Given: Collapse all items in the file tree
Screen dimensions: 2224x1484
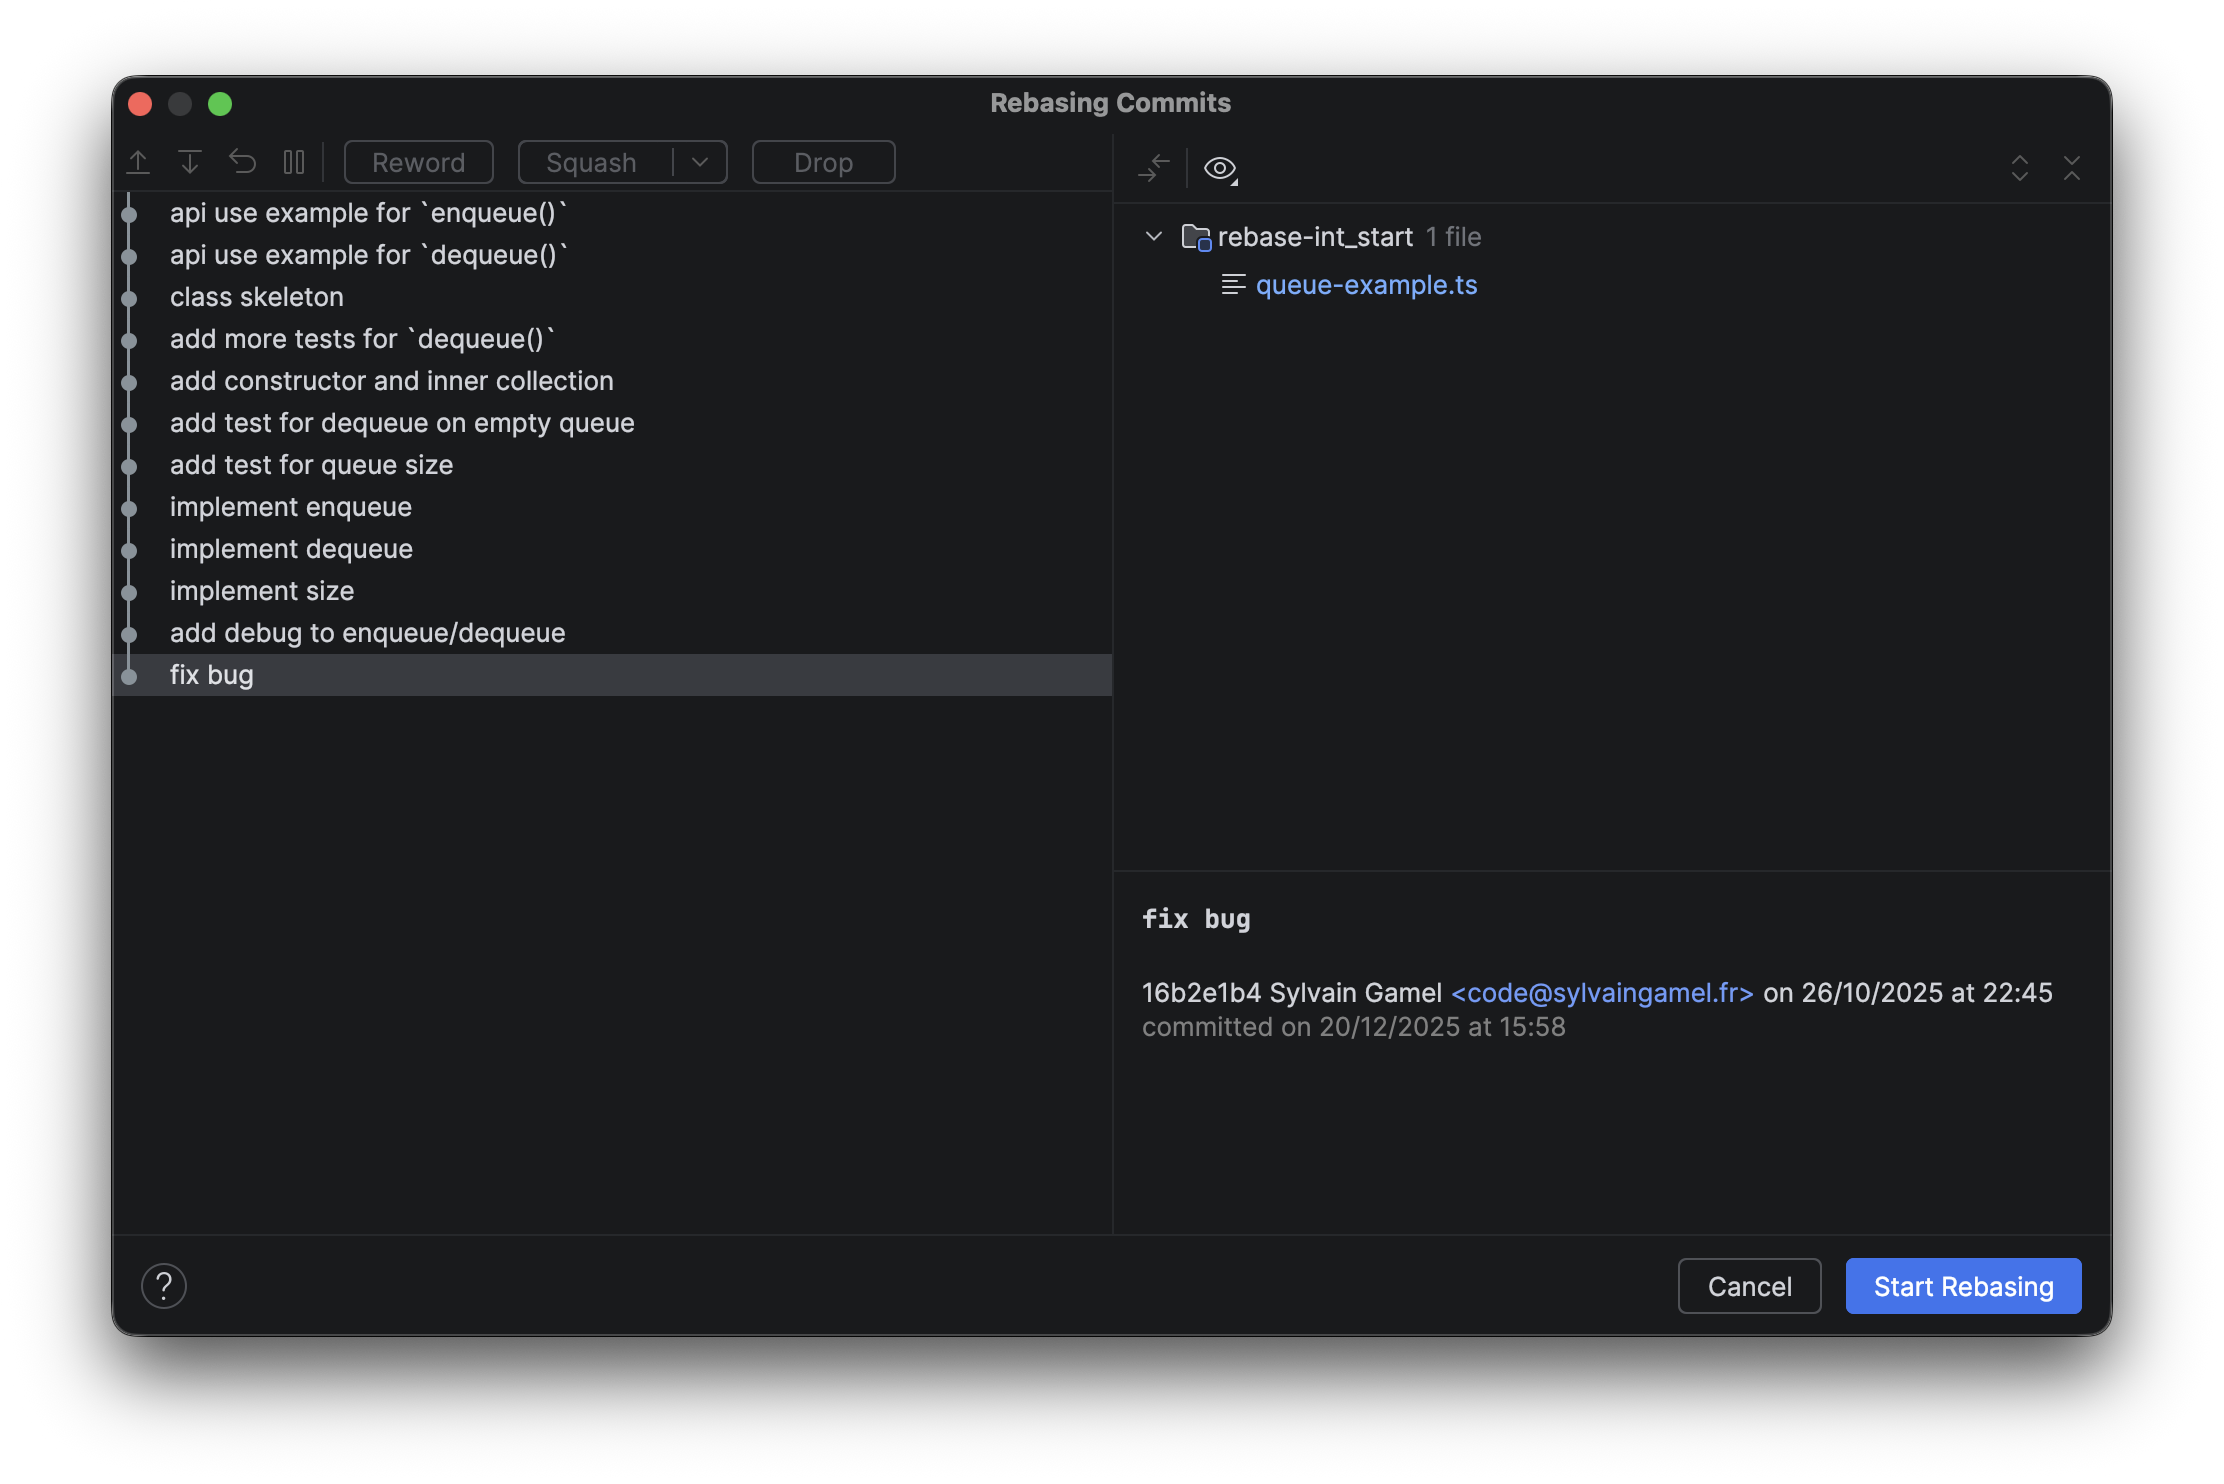Looking at the screenshot, I should click(x=2073, y=168).
